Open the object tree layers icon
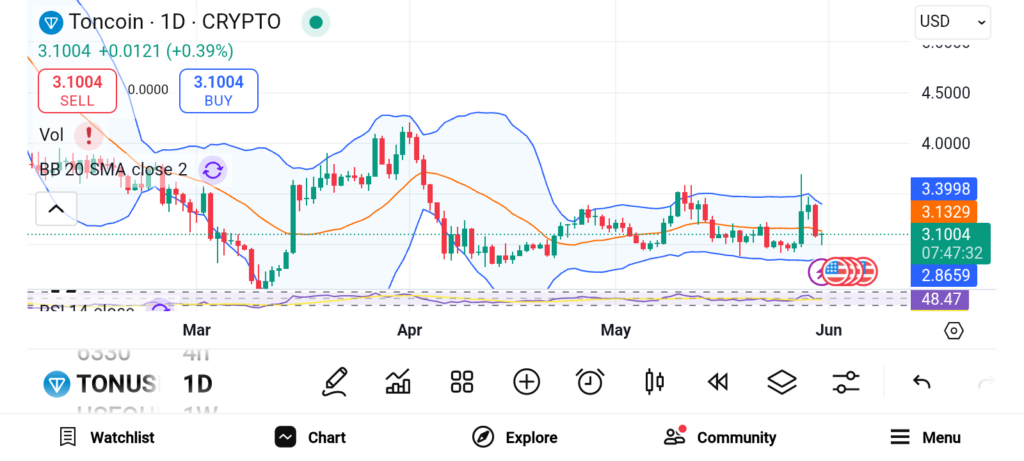 781,381
